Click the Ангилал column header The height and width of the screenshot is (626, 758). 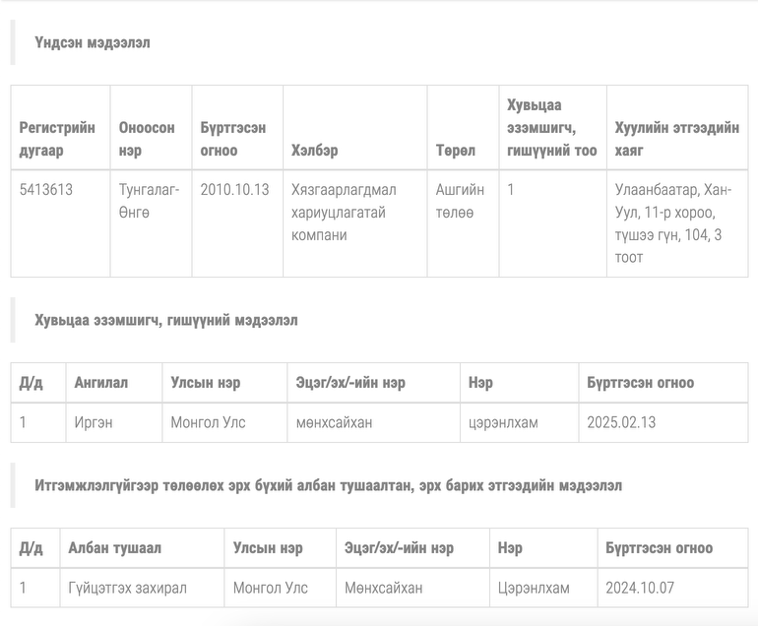(x=102, y=383)
